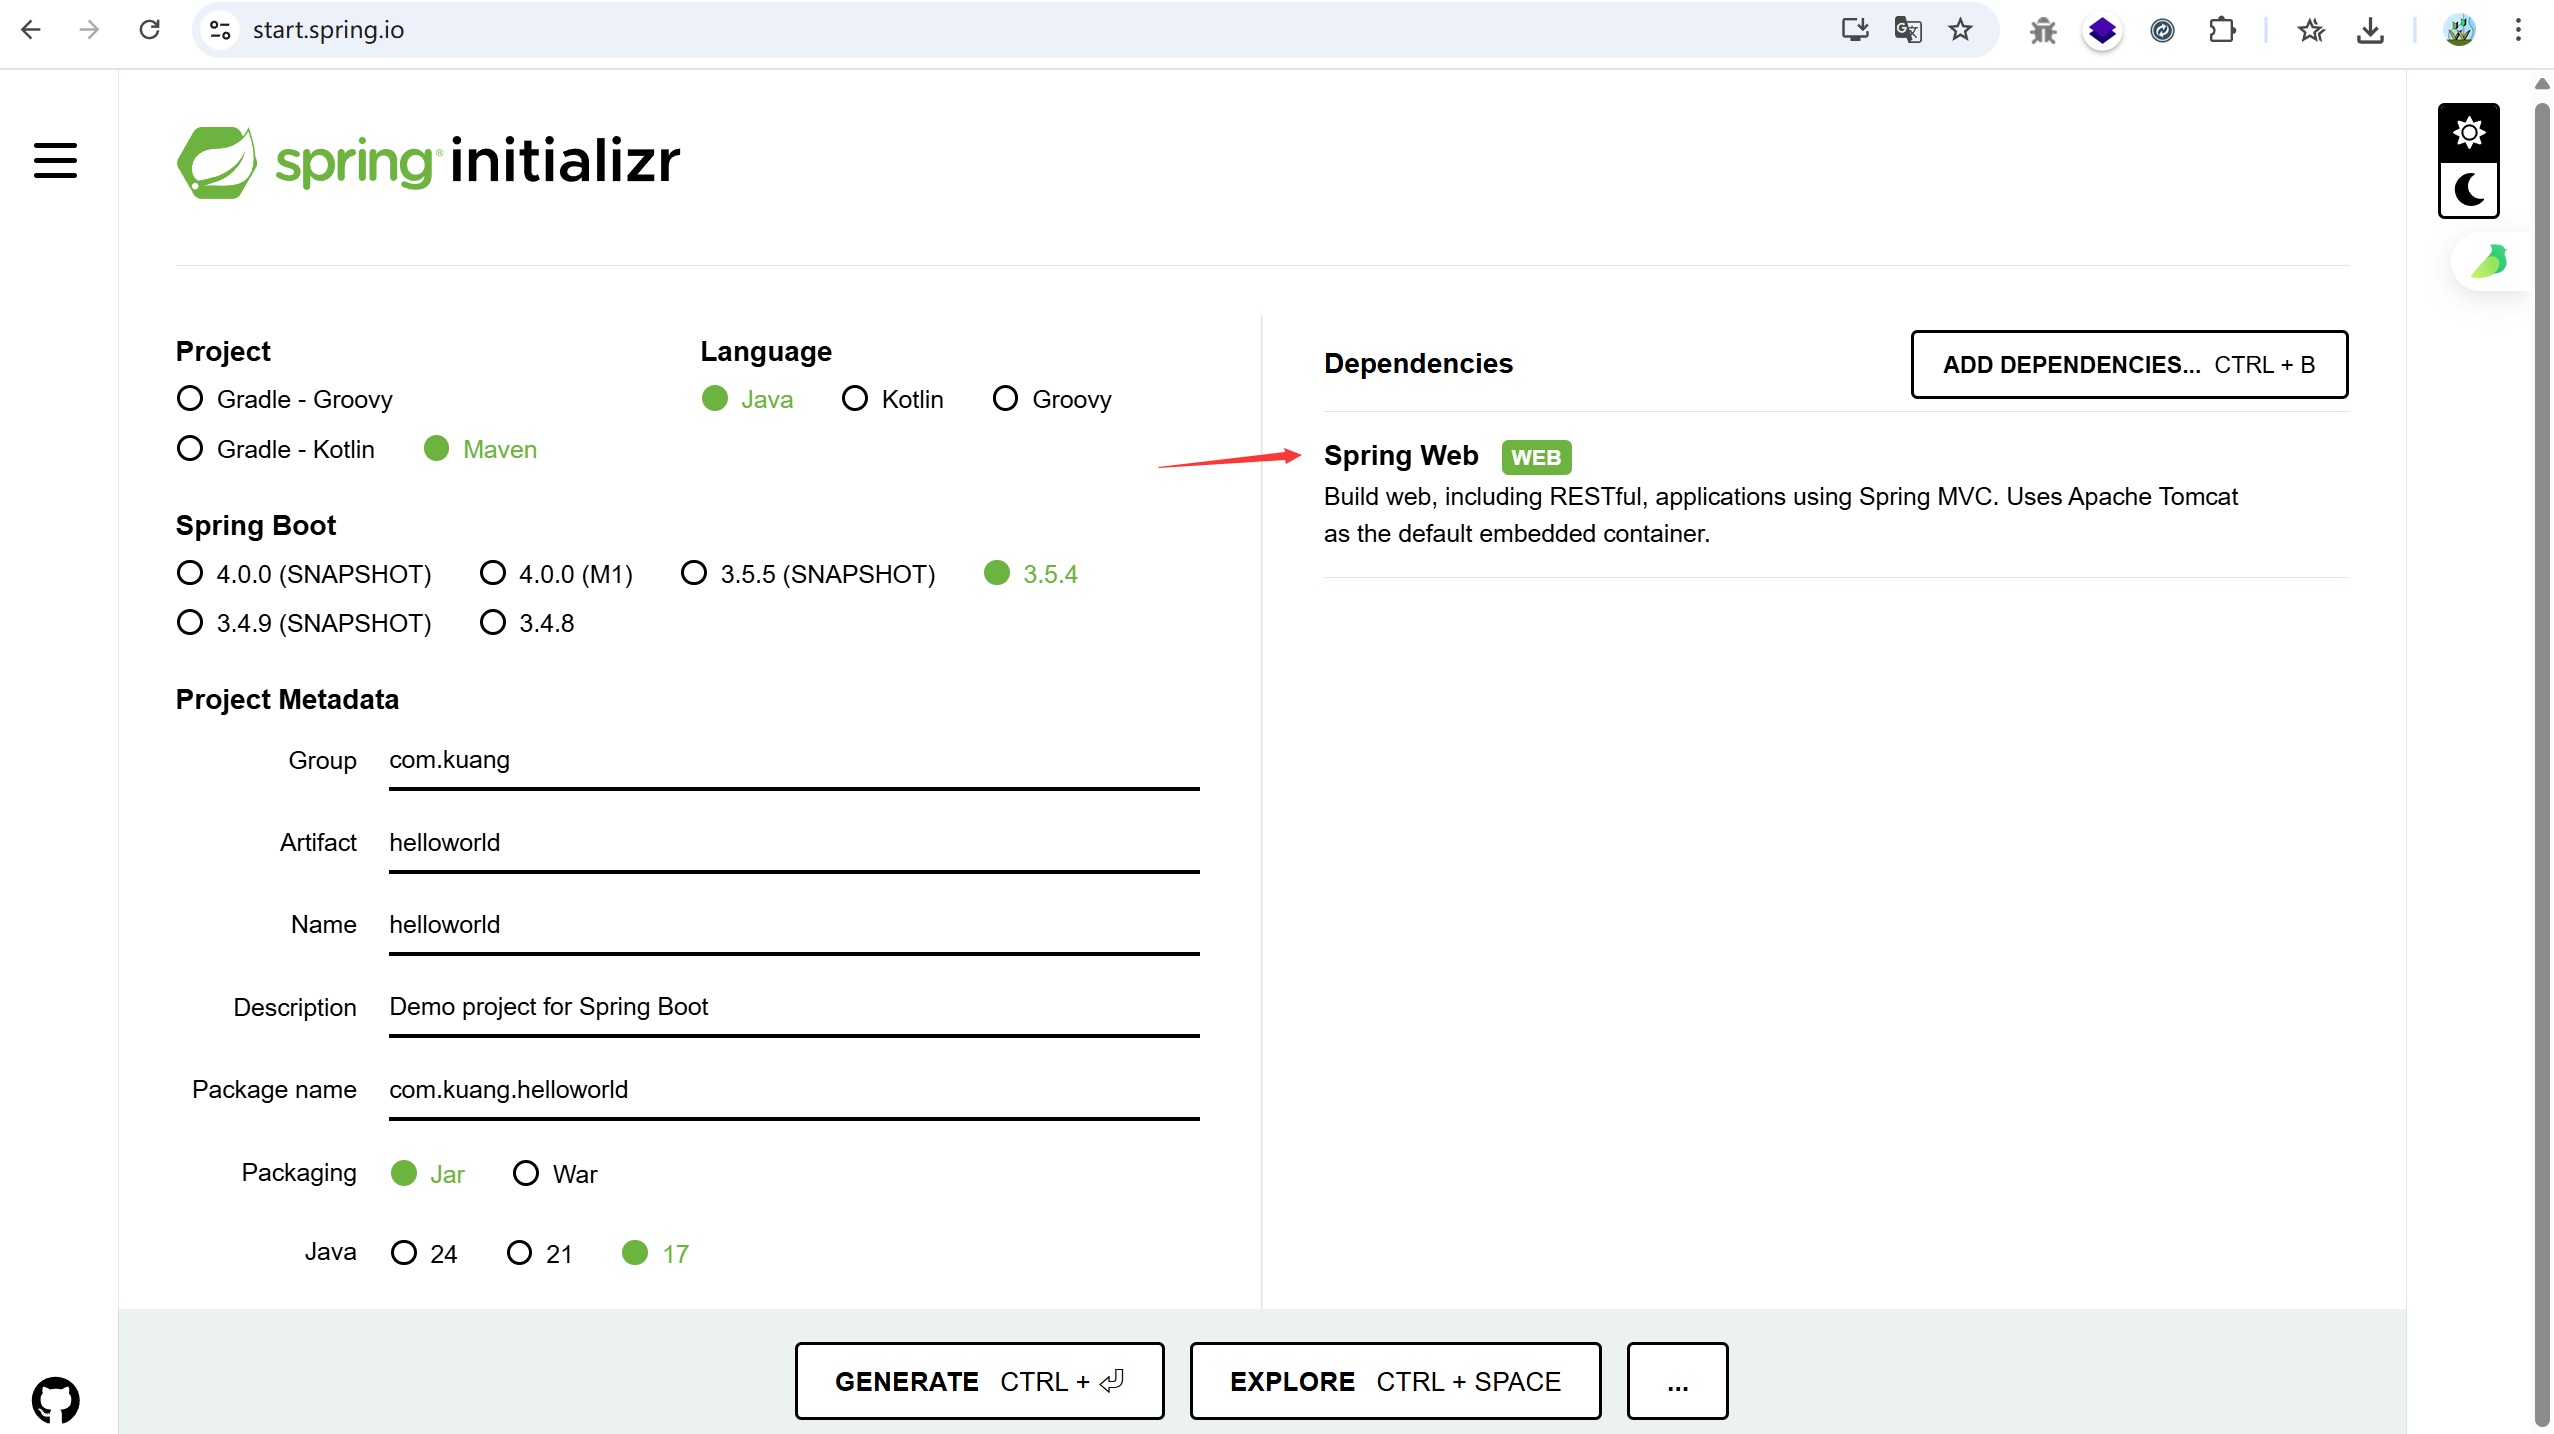The height and width of the screenshot is (1434, 2554).
Task: Open the hamburger side menu
Action: click(55, 160)
